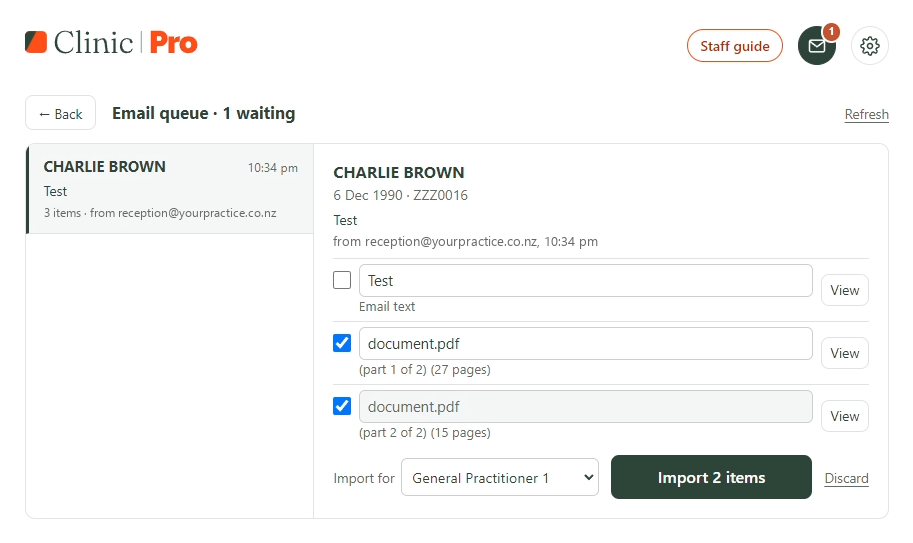View document.pdf part 2 of 2
Viewport: 913px width, 543px height.
click(x=845, y=416)
